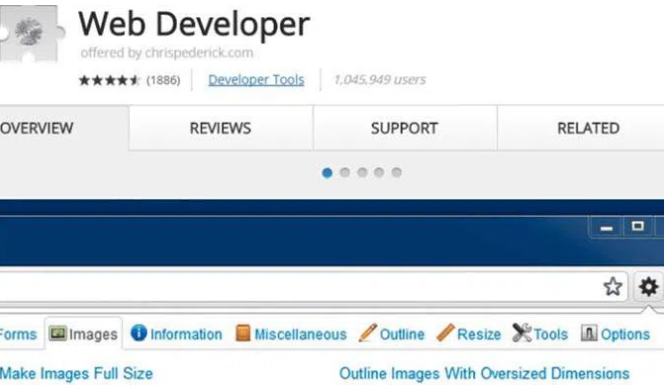This screenshot has width=668, height=385.
Task: Select the Images tab label
Action: (93, 334)
